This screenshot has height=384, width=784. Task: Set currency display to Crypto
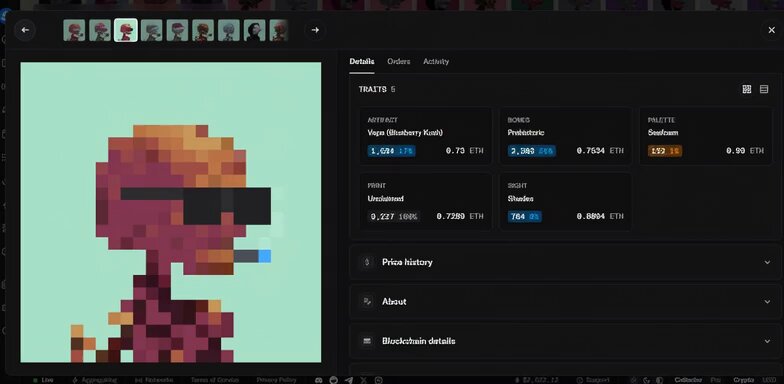tap(744, 380)
